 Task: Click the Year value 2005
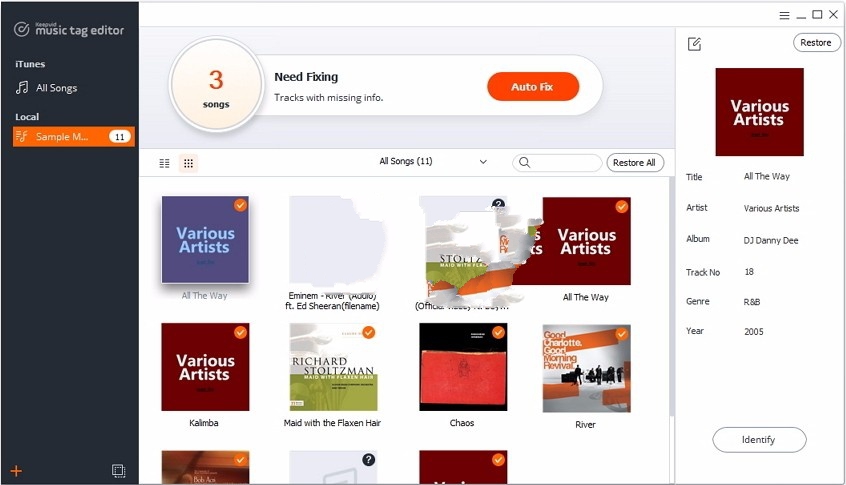coord(754,332)
